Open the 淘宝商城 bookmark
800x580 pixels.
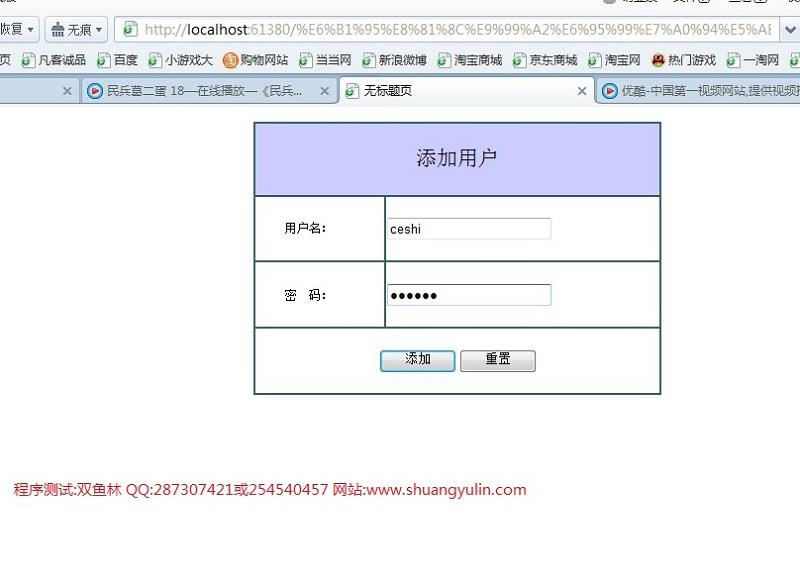pos(470,60)
